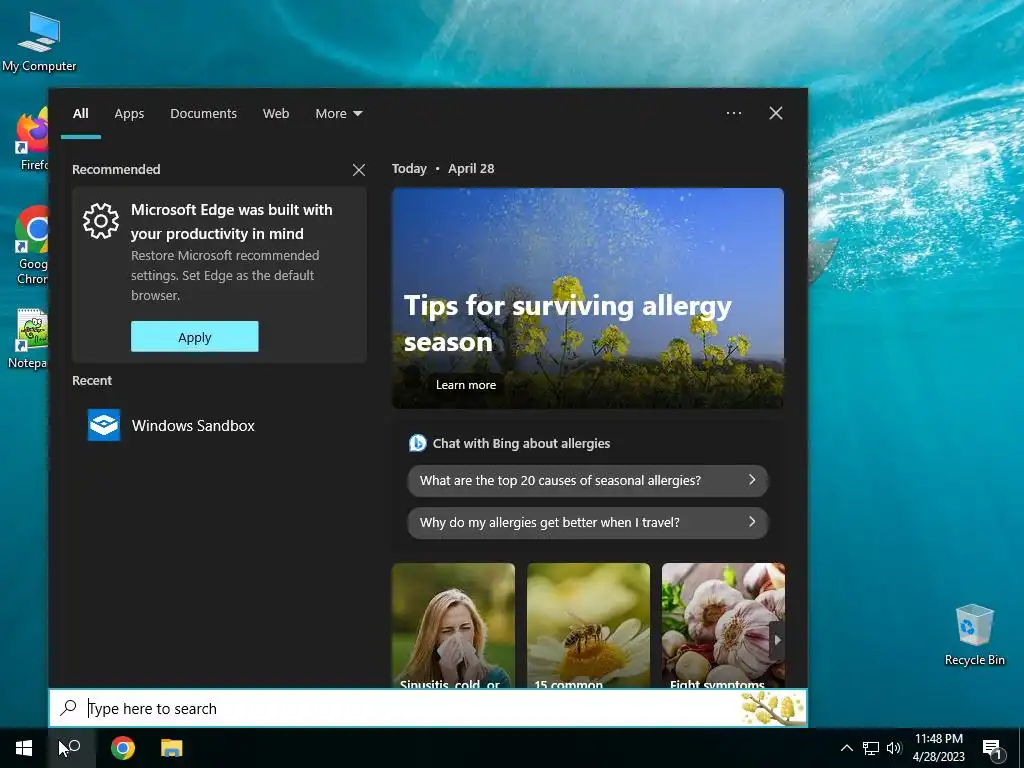Click the taskbar search icon
The image size is (1024, 768).
pyautogui.click(x=72, y=748)
